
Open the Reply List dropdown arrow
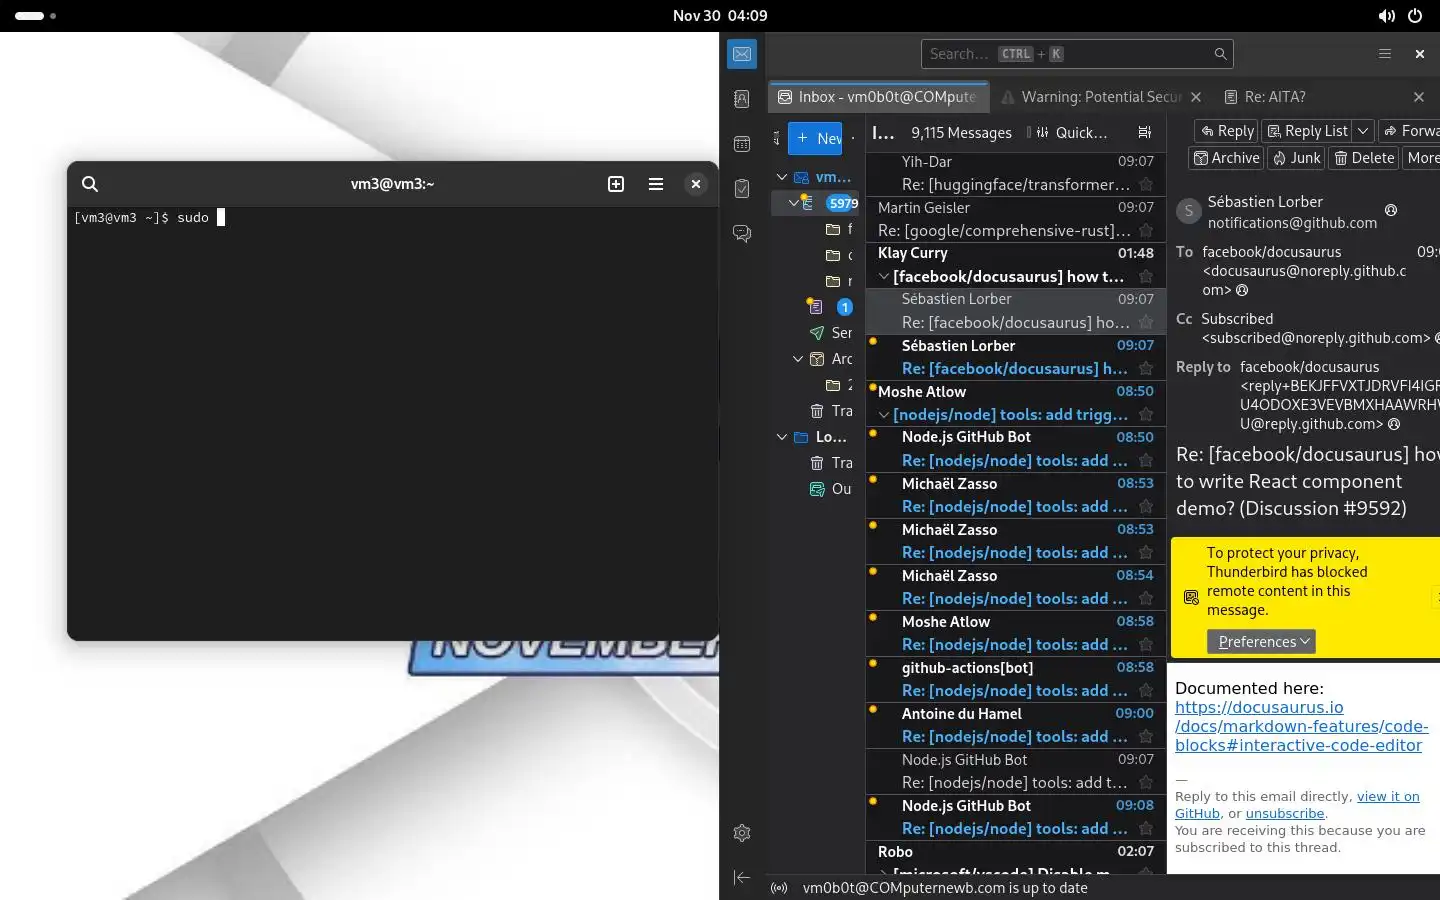pyautogui.click(x=1363, y=131)
